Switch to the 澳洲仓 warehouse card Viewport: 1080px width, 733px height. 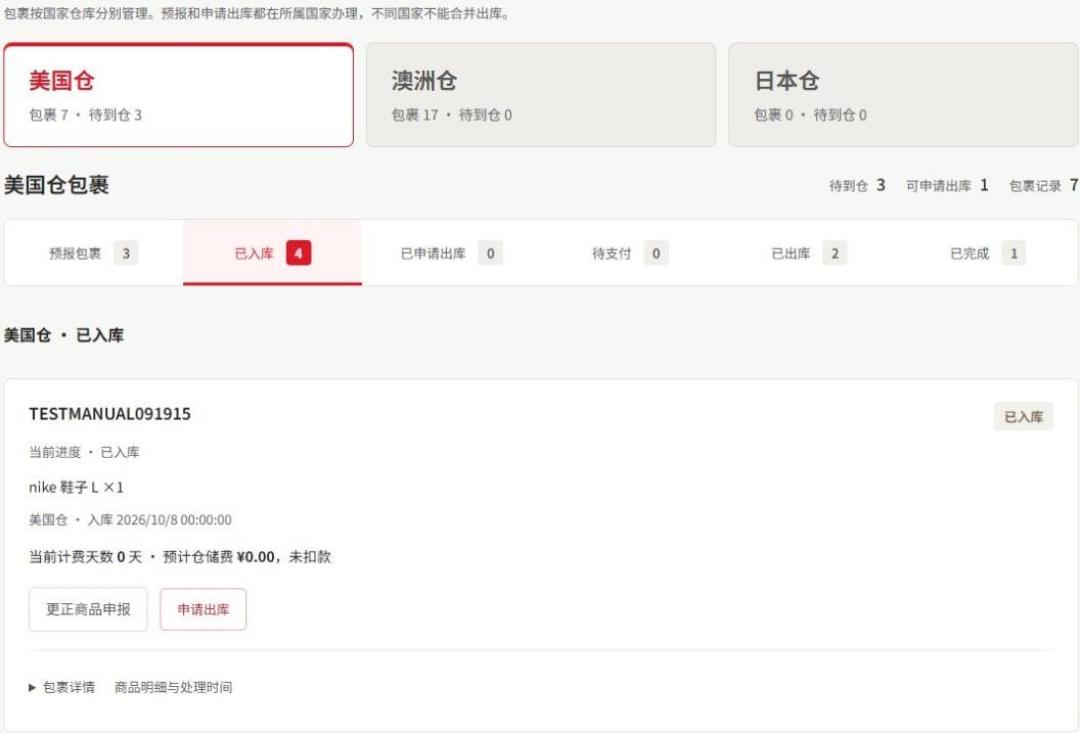[x=541, y=95]
